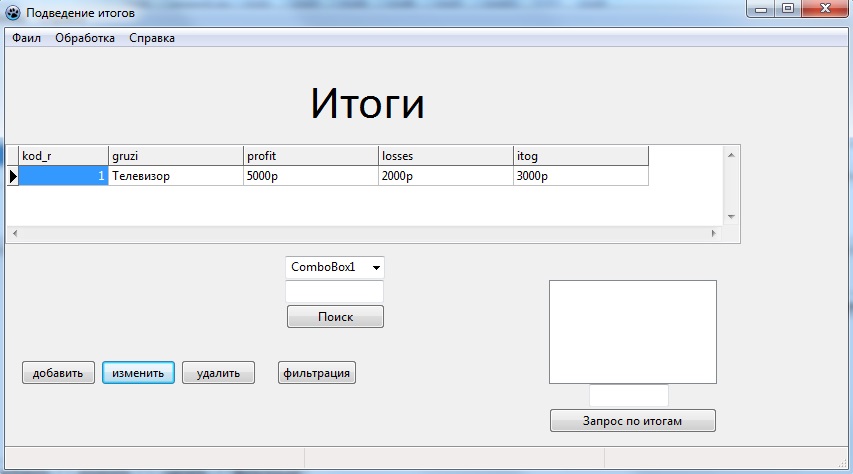The image size is (853, 474).
Task: Select the profit column header
Action: coord(311,156)
